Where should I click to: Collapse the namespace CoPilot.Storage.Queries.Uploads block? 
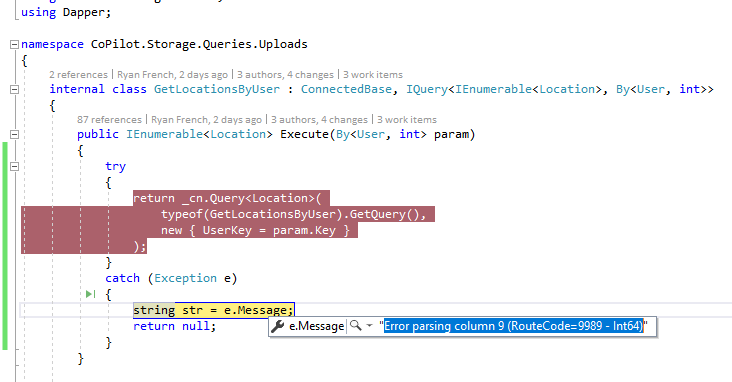coord(14,45)
